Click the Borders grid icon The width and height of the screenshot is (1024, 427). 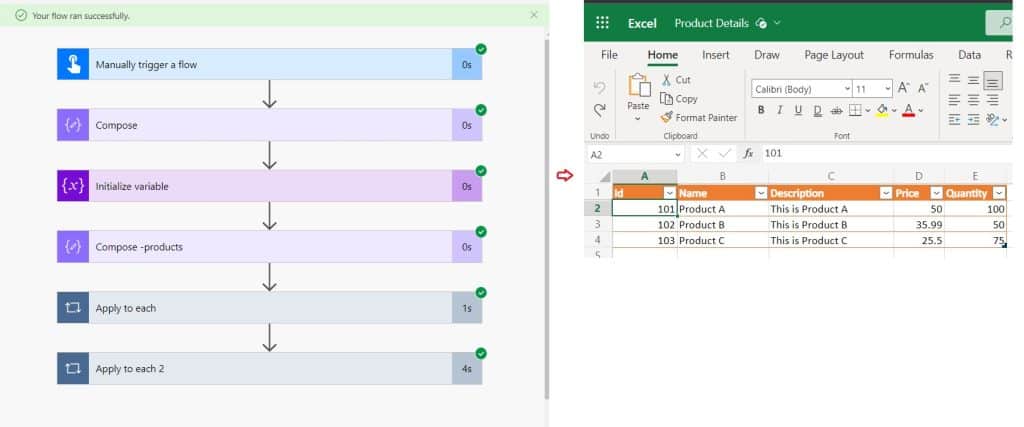[855, 110]
